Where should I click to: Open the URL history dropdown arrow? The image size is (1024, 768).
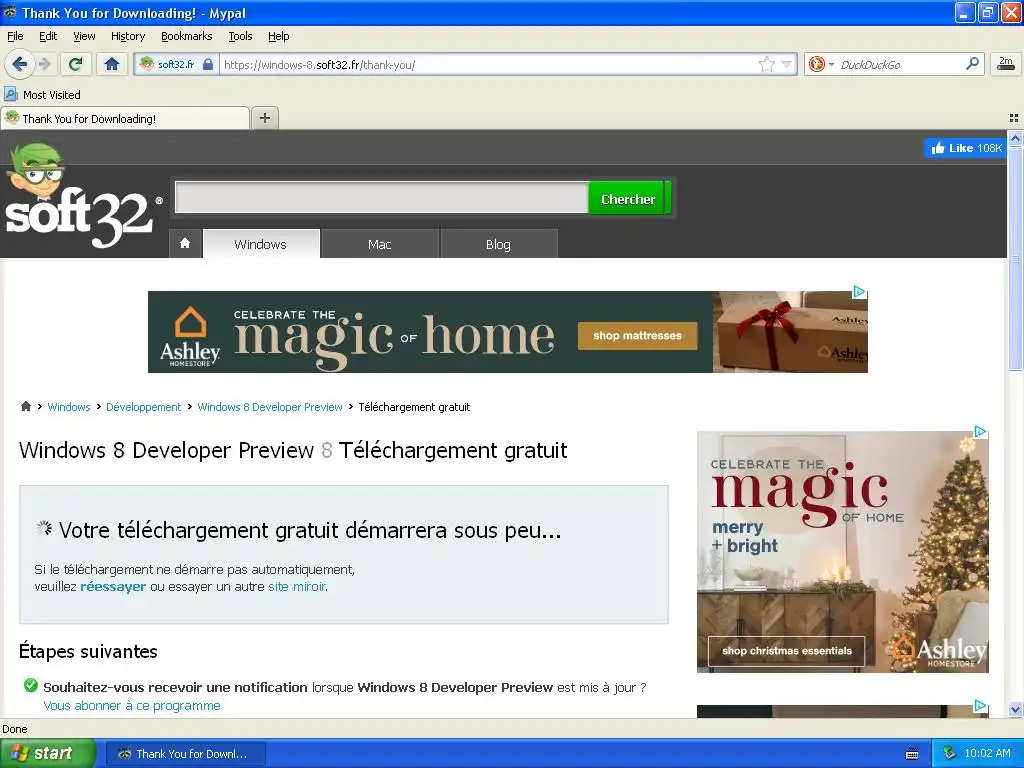786,64
